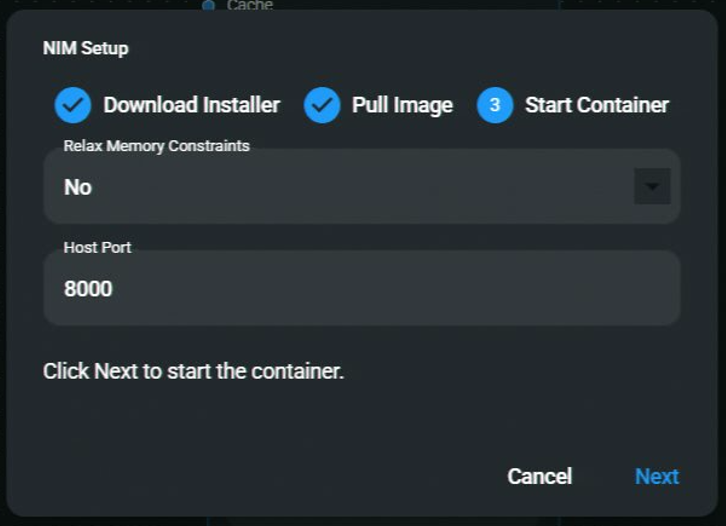Click the Download Installer checkmark icon
The height and width of the screenshot is (526, 726).
(72, 105)
